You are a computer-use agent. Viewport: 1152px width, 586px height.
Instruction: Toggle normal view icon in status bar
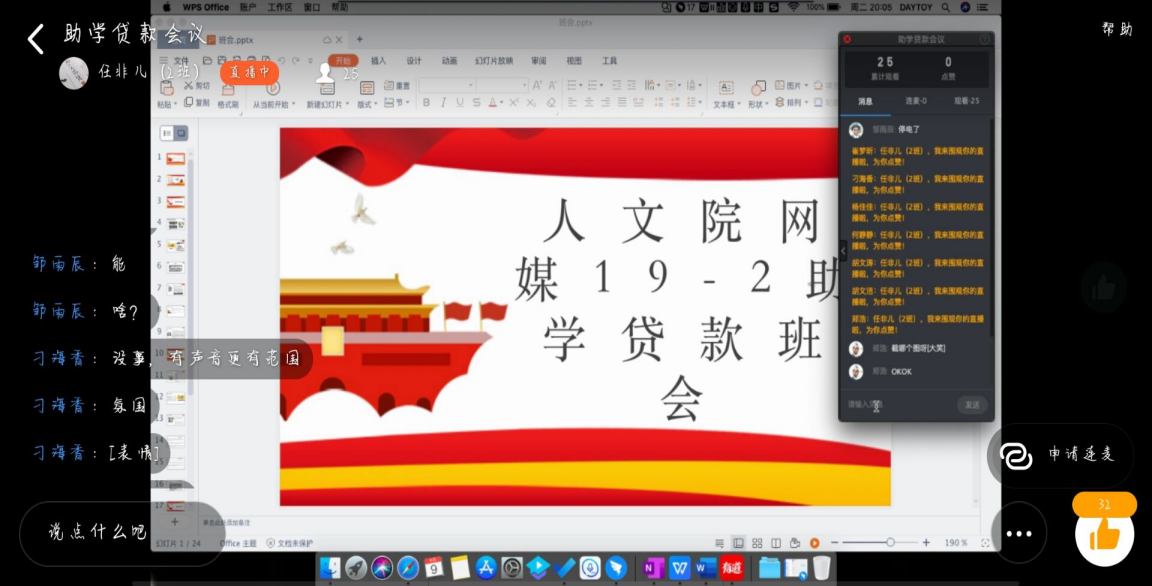click(738, 543)
